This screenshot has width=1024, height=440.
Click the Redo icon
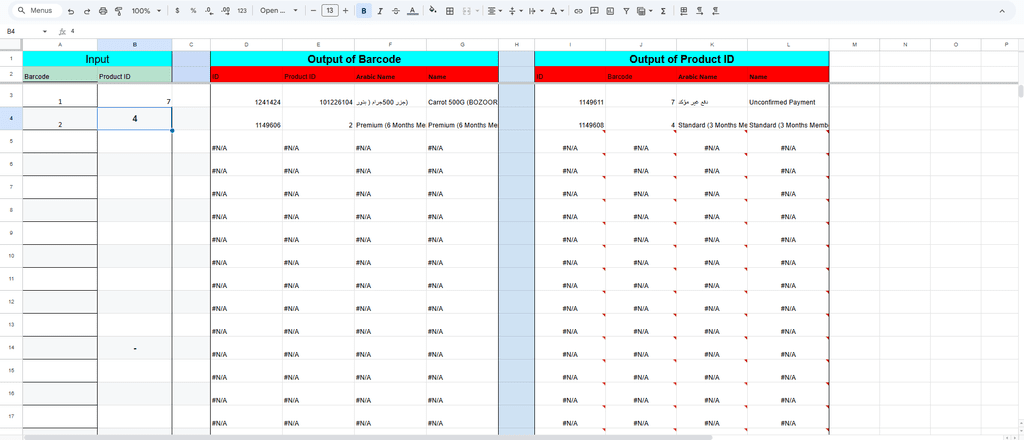coord(87,11)
